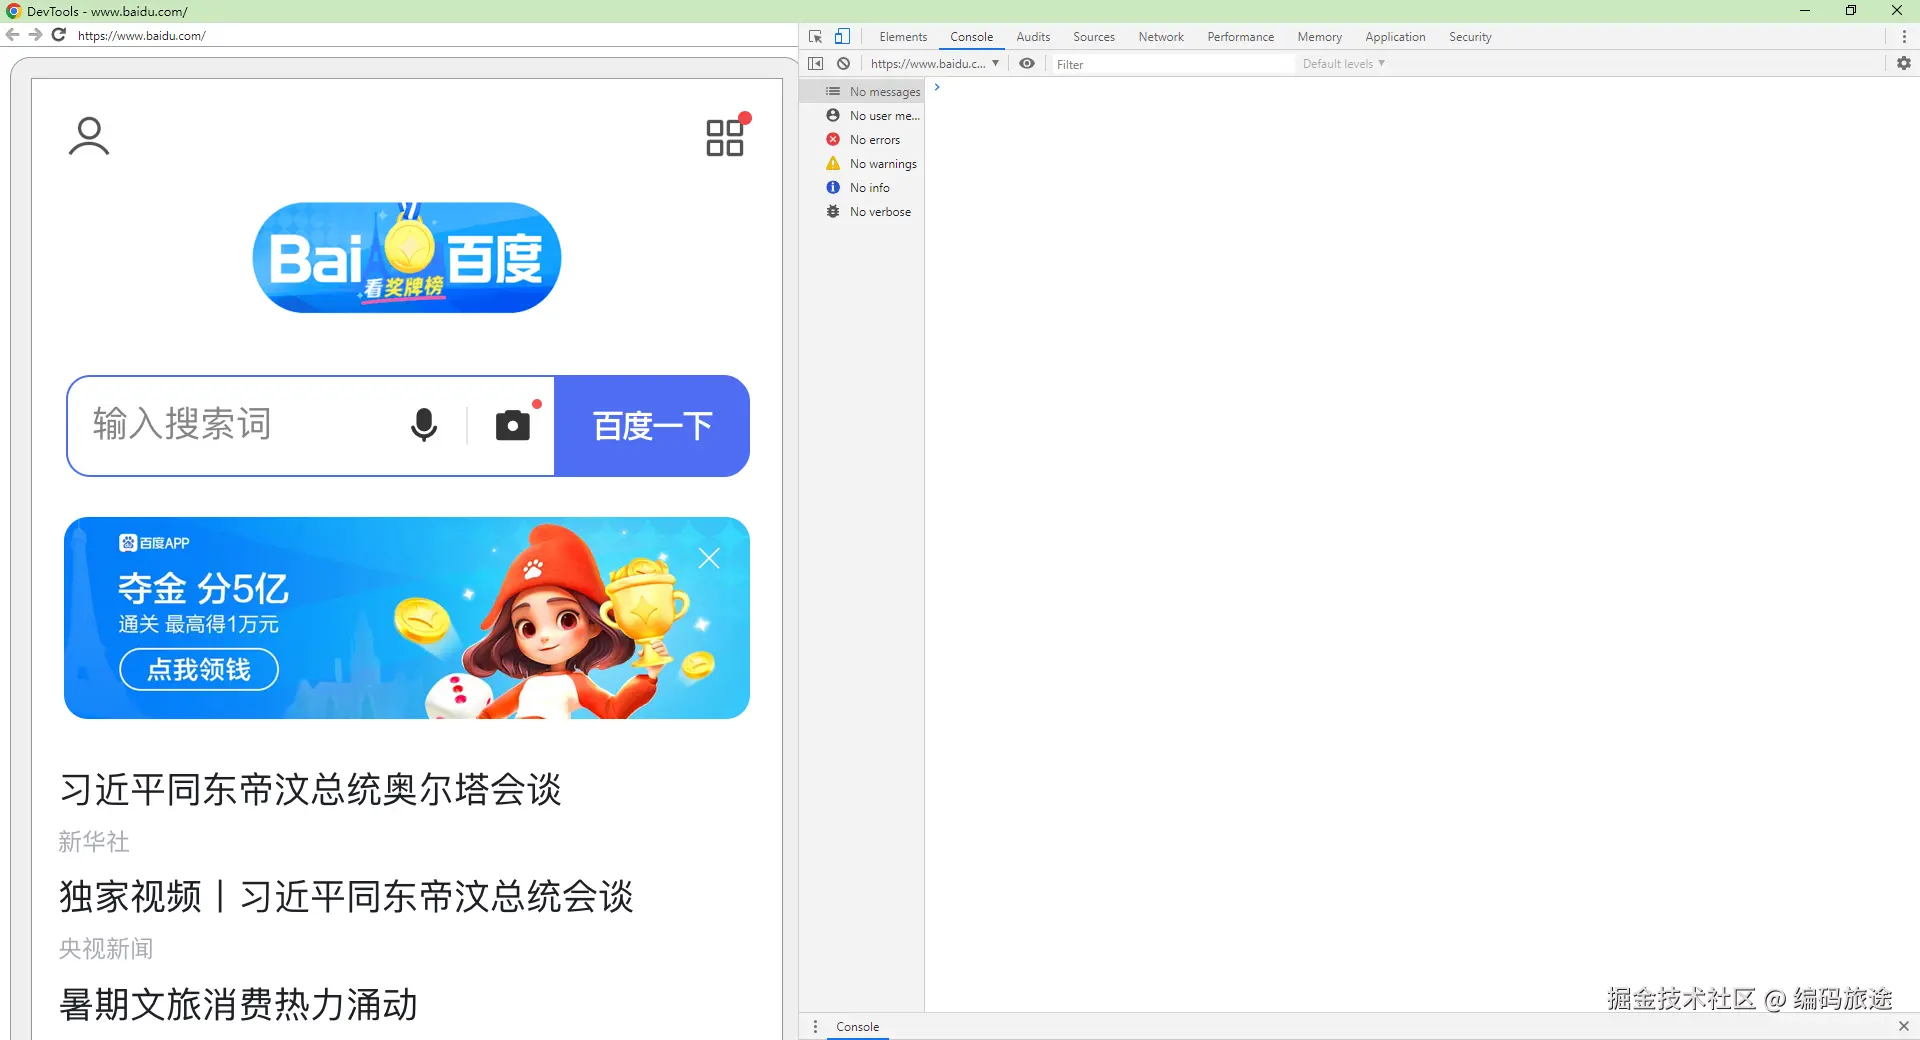Toggle the device toolbar icon

[843, 37]
